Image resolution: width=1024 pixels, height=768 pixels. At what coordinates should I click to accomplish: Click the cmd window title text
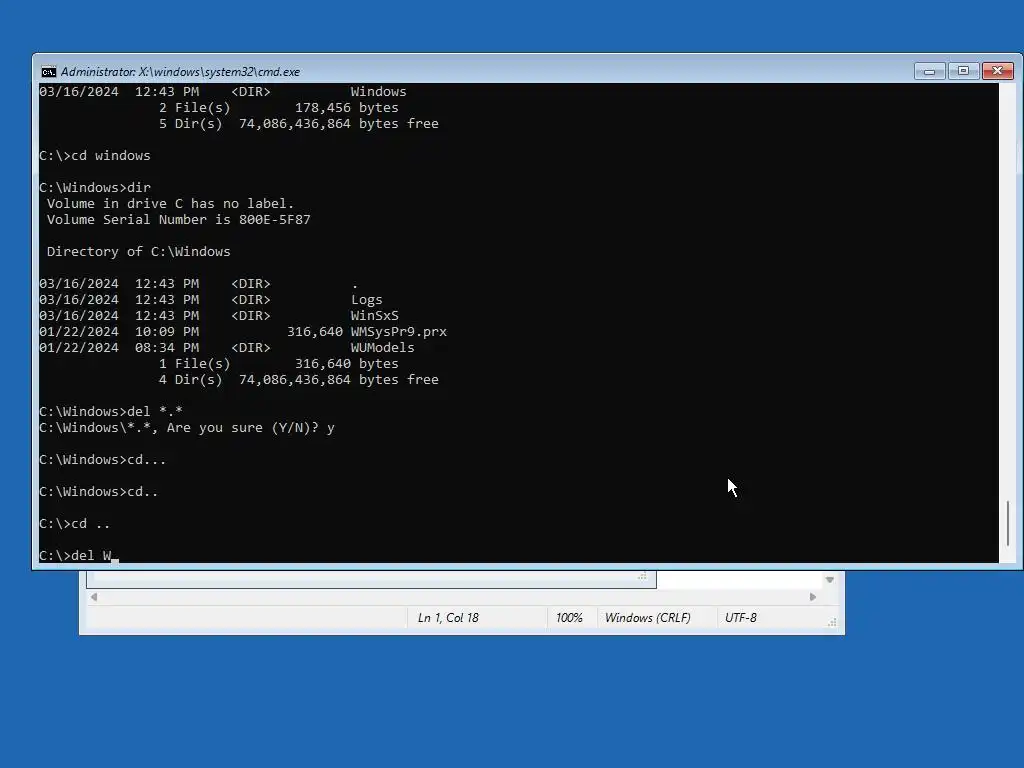(180, 72)
